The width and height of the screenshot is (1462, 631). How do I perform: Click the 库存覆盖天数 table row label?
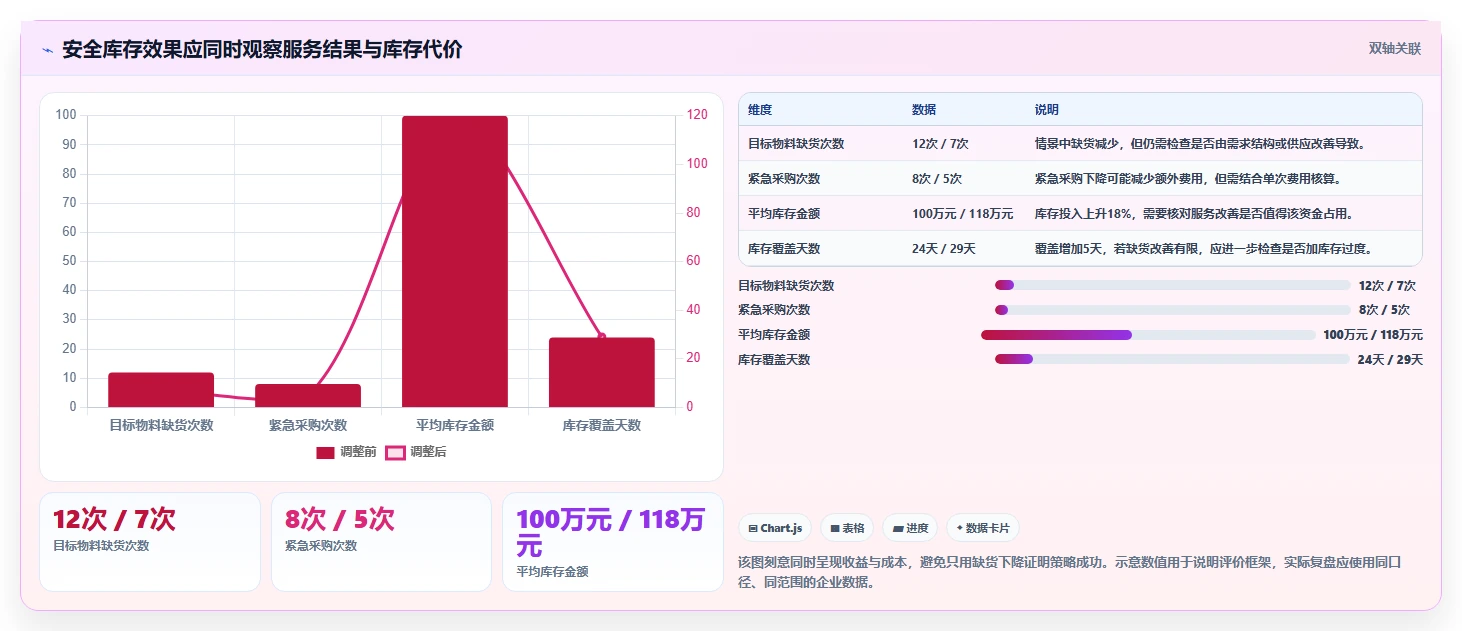(x=784, y=249)
